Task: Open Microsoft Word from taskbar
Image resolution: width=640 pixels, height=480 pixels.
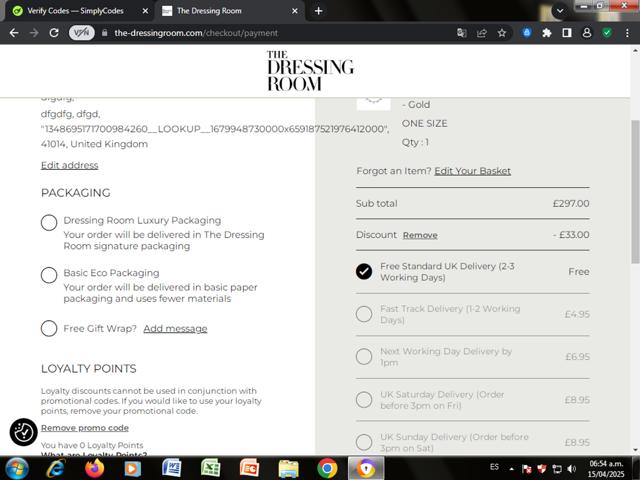Action: (171, 468)
